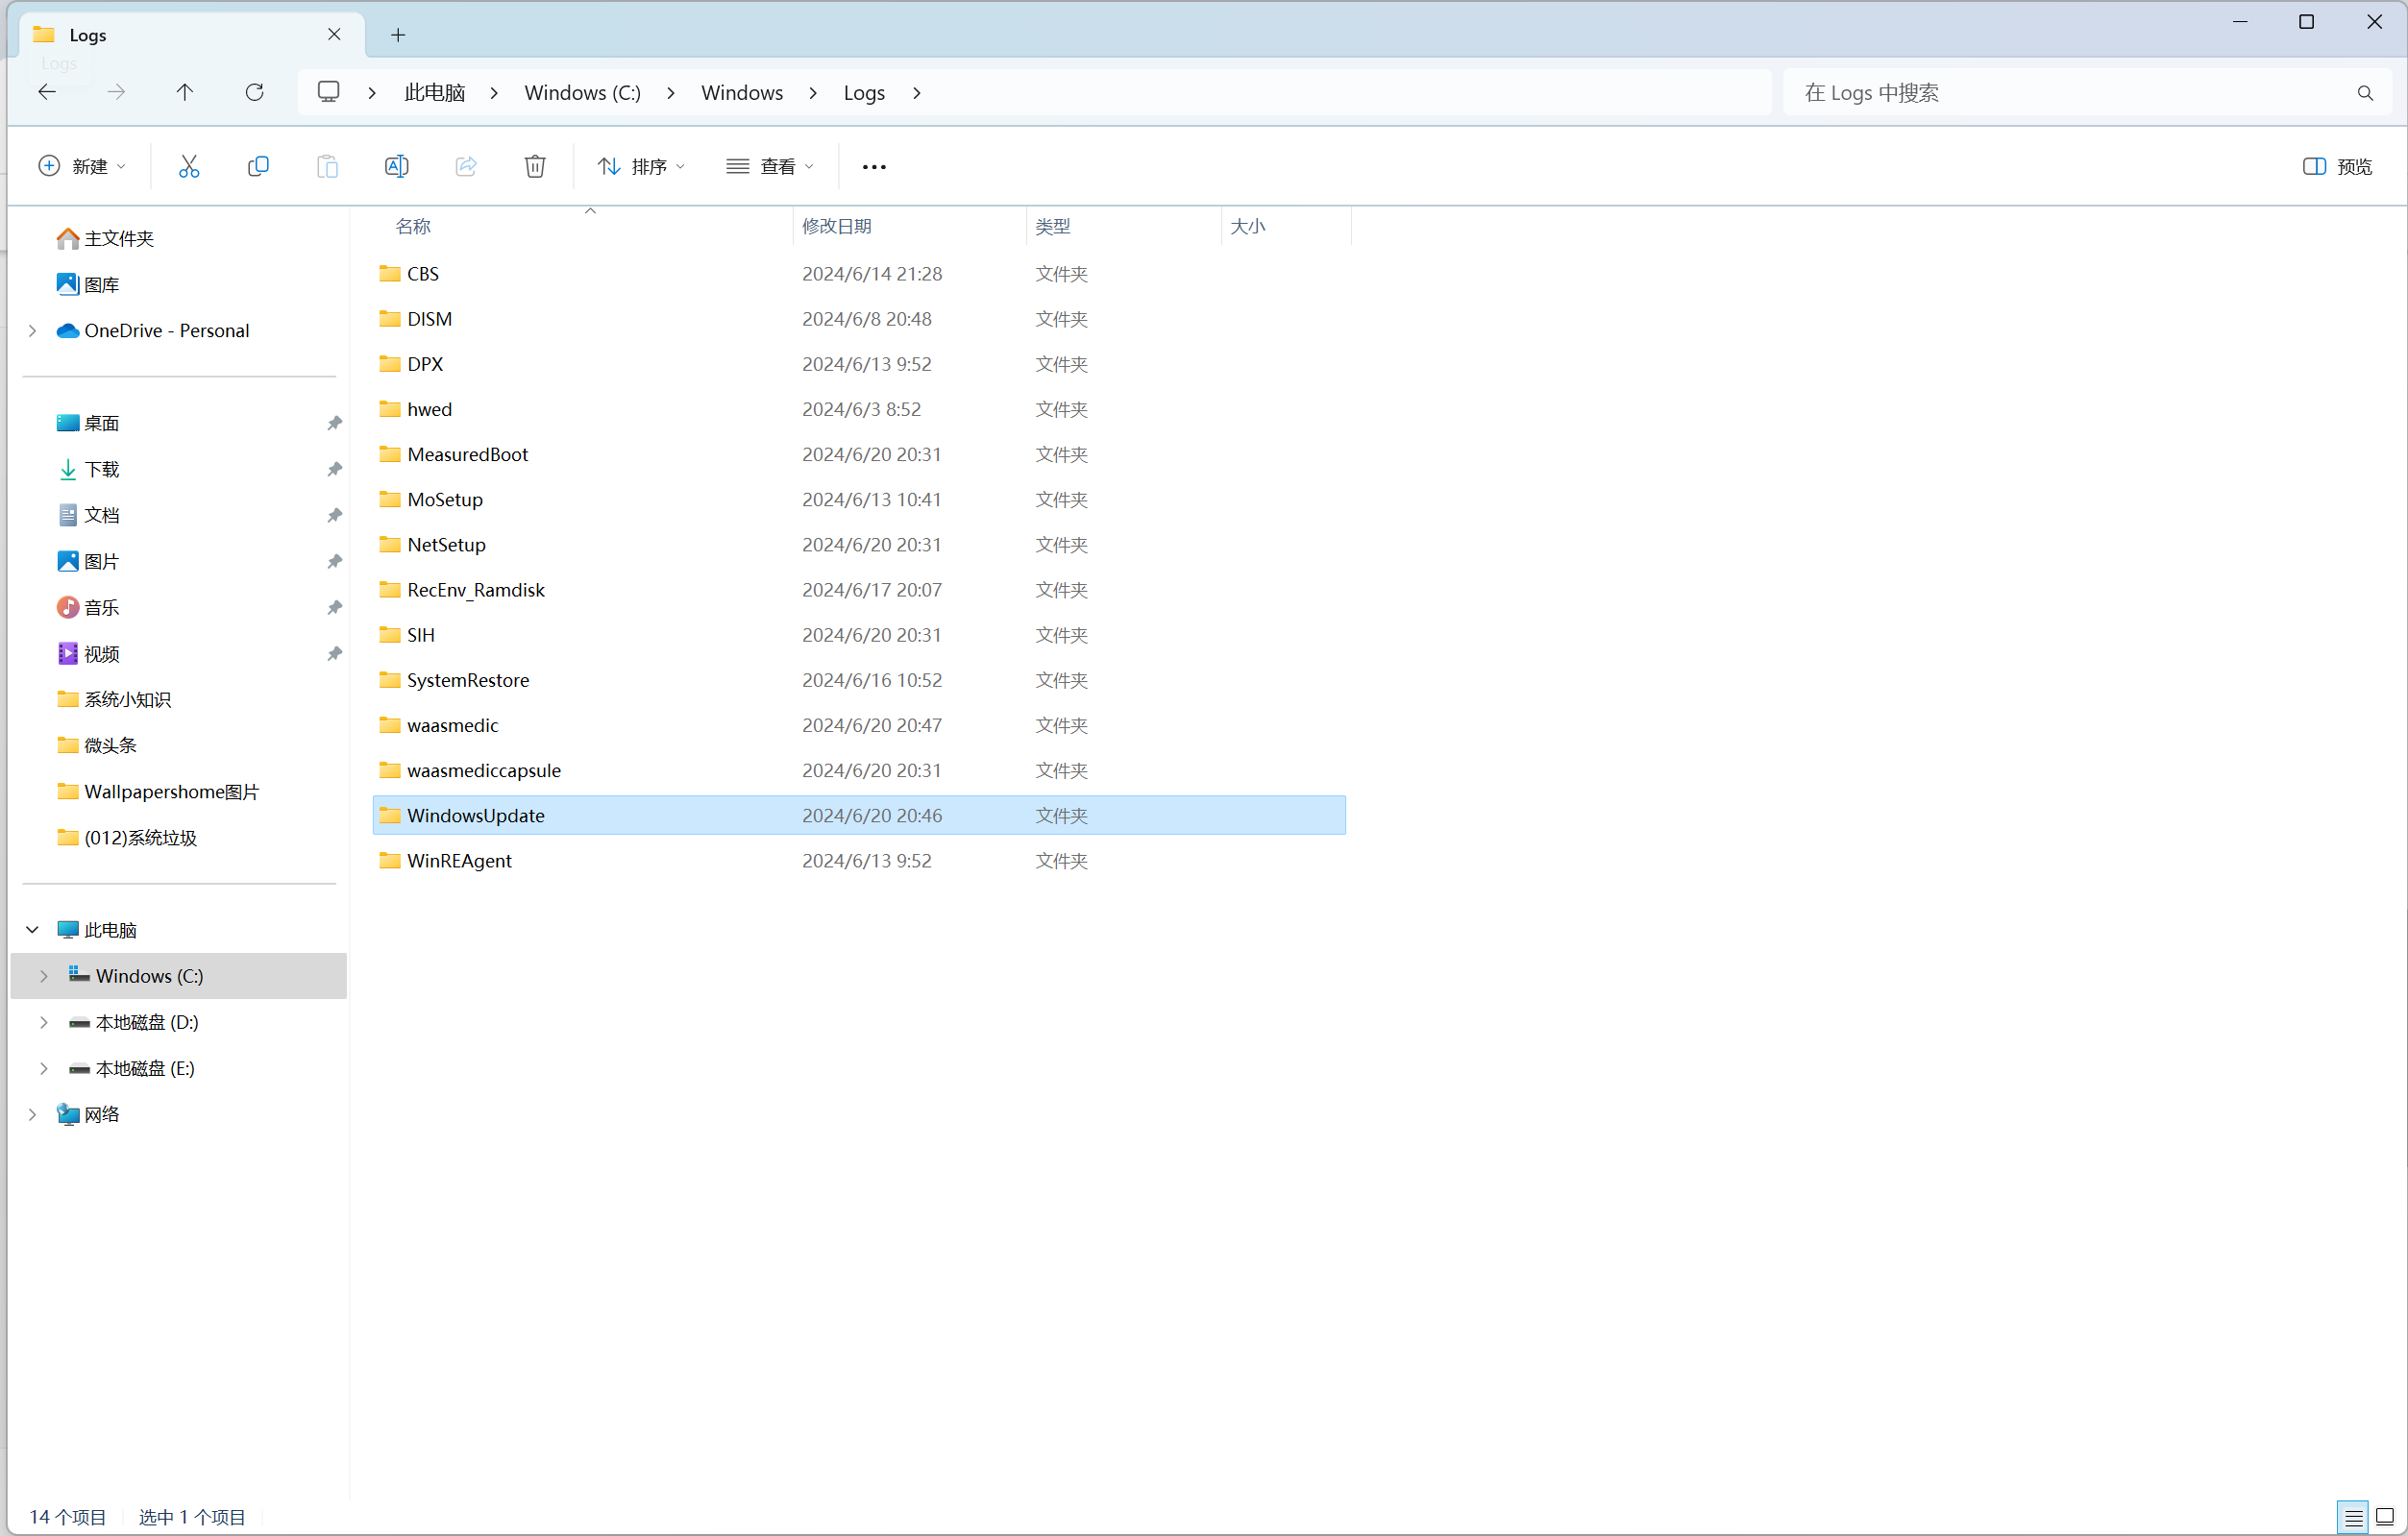The width and height of the screenshot is (2408, 1536).
Task: Open the 新建 new item button
Action: point(82,166)
